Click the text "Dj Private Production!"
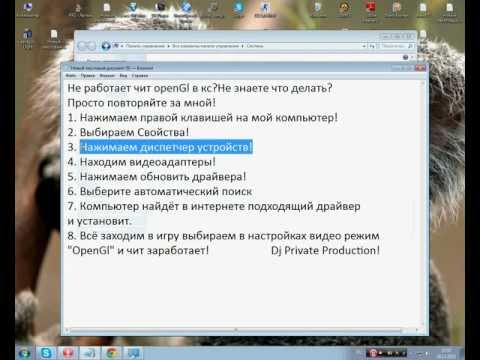Image resolution: width=480 pixels, height=360 pixels. pyautogui.click(x=325, y=250)
